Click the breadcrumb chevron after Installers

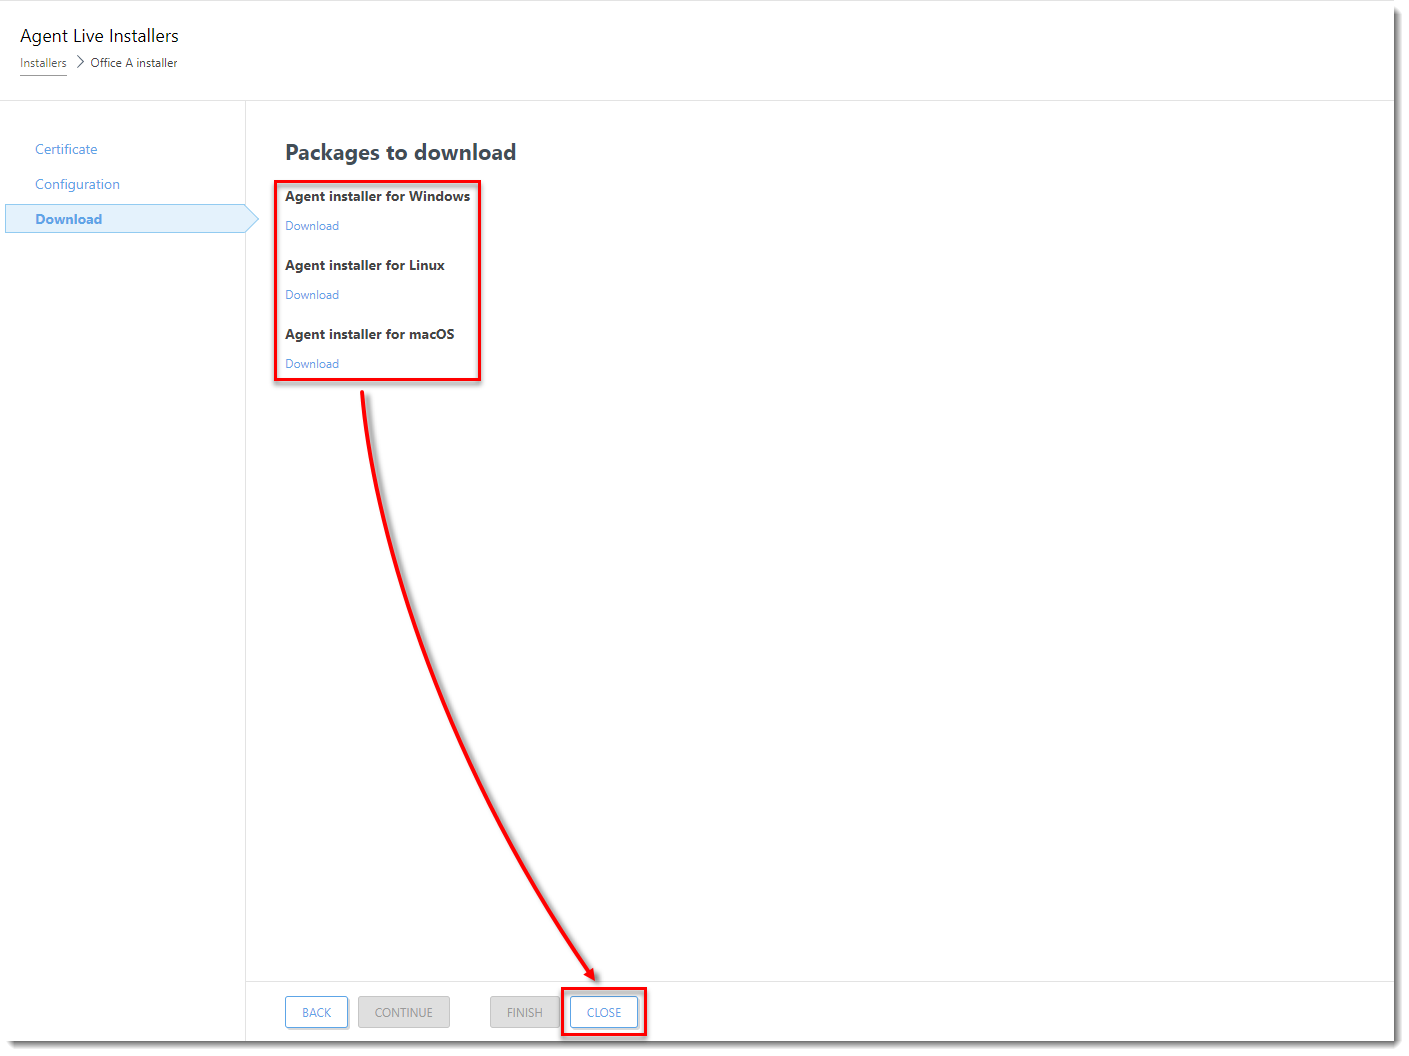point(80,62)
